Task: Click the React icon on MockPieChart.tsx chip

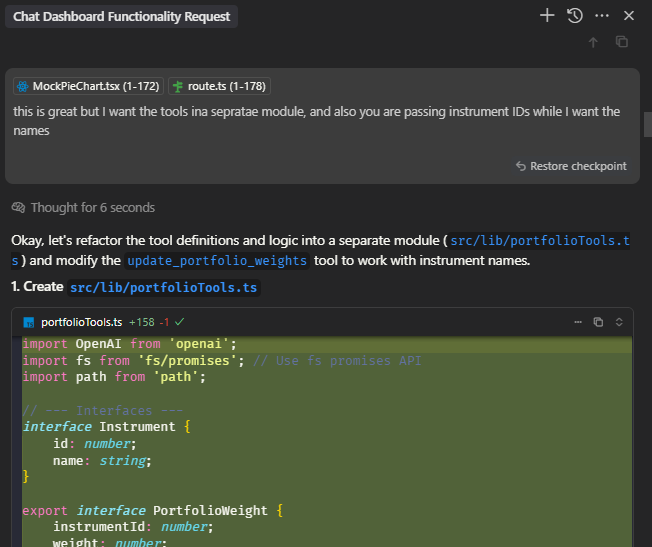Action: (x=22, y=86)
